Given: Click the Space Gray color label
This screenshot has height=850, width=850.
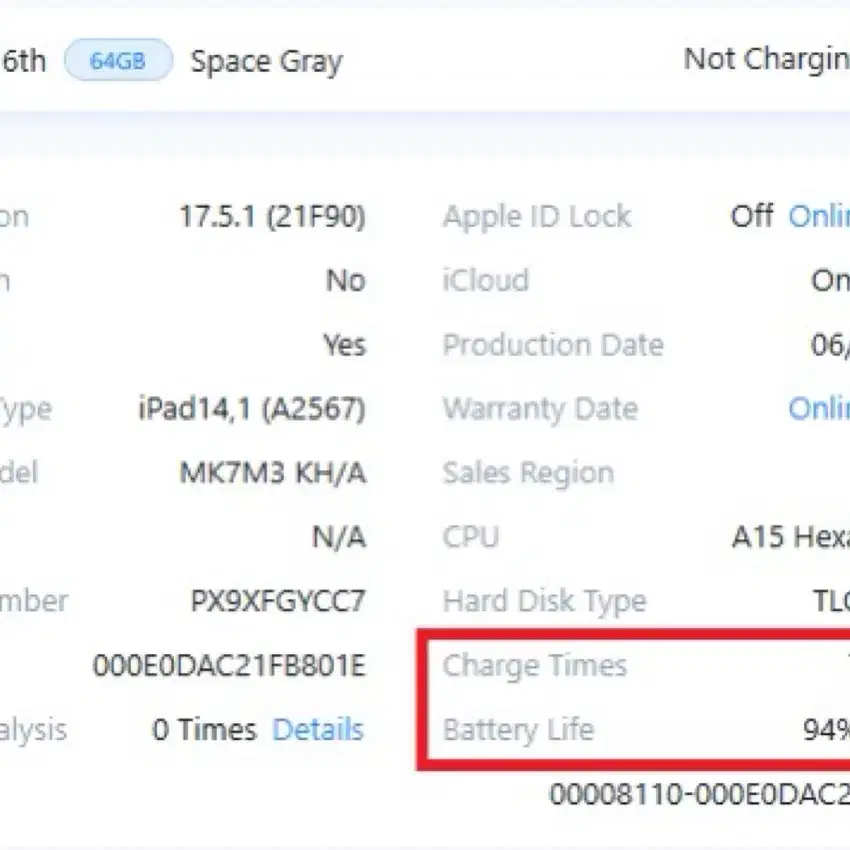Looking at the screenshot, I should coord(267,61).
